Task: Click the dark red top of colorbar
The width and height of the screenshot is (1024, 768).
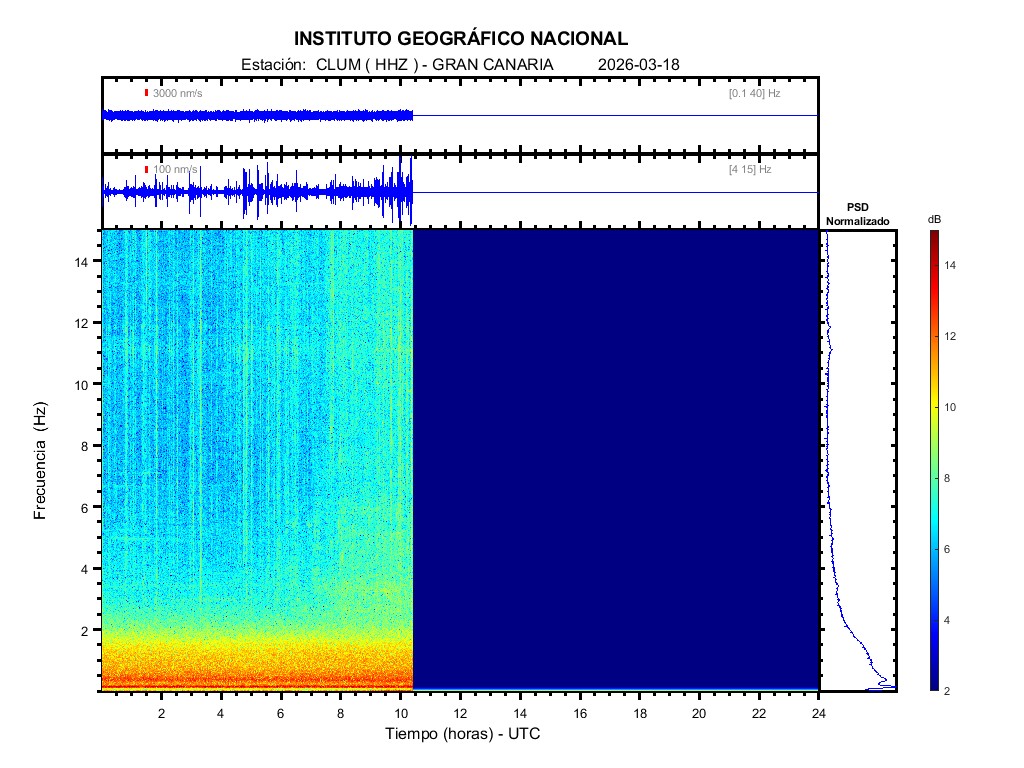Action: pyautogui.click(x=933, y=236)
